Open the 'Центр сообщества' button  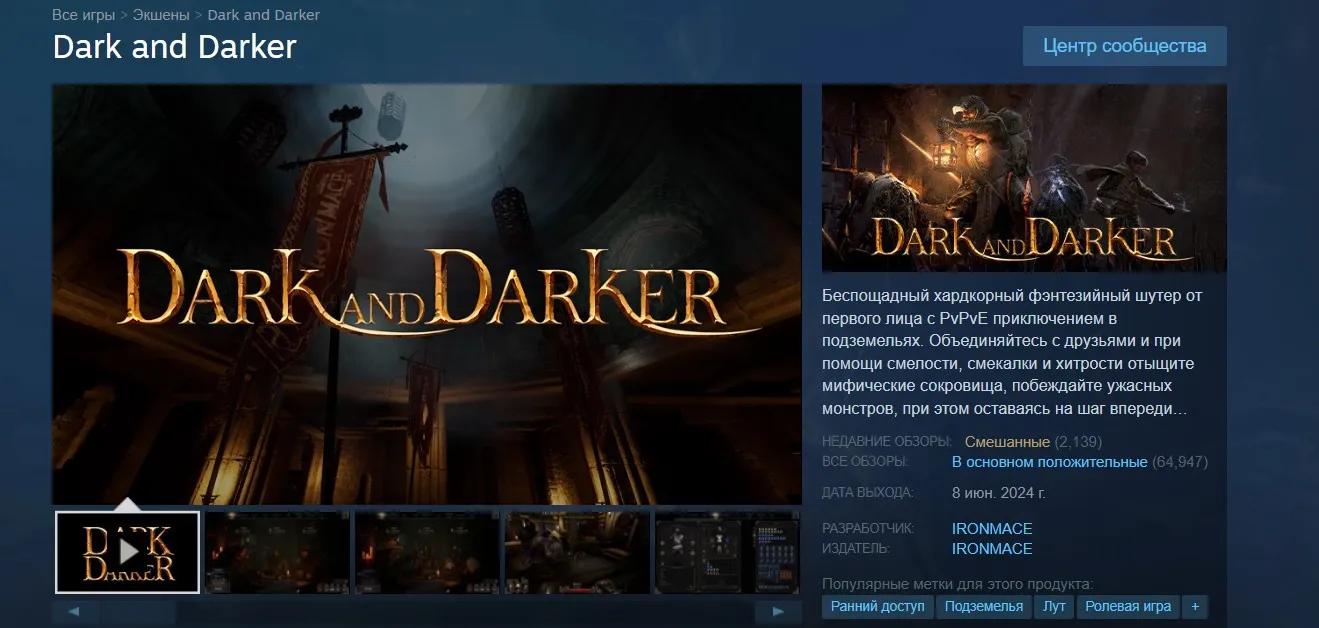[1124, 46]
